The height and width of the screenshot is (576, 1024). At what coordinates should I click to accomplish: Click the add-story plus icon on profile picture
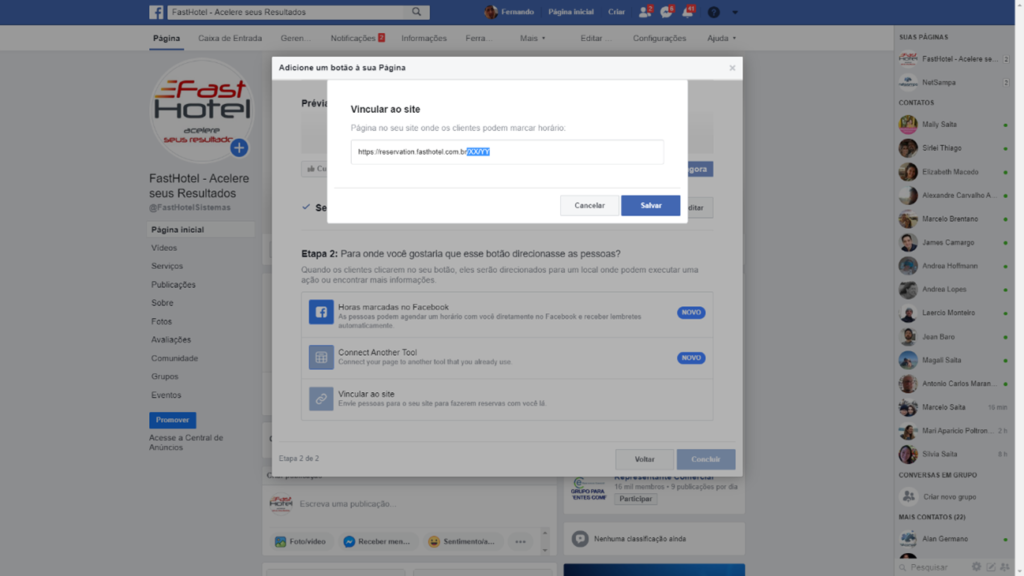click(x=239, y=148)
